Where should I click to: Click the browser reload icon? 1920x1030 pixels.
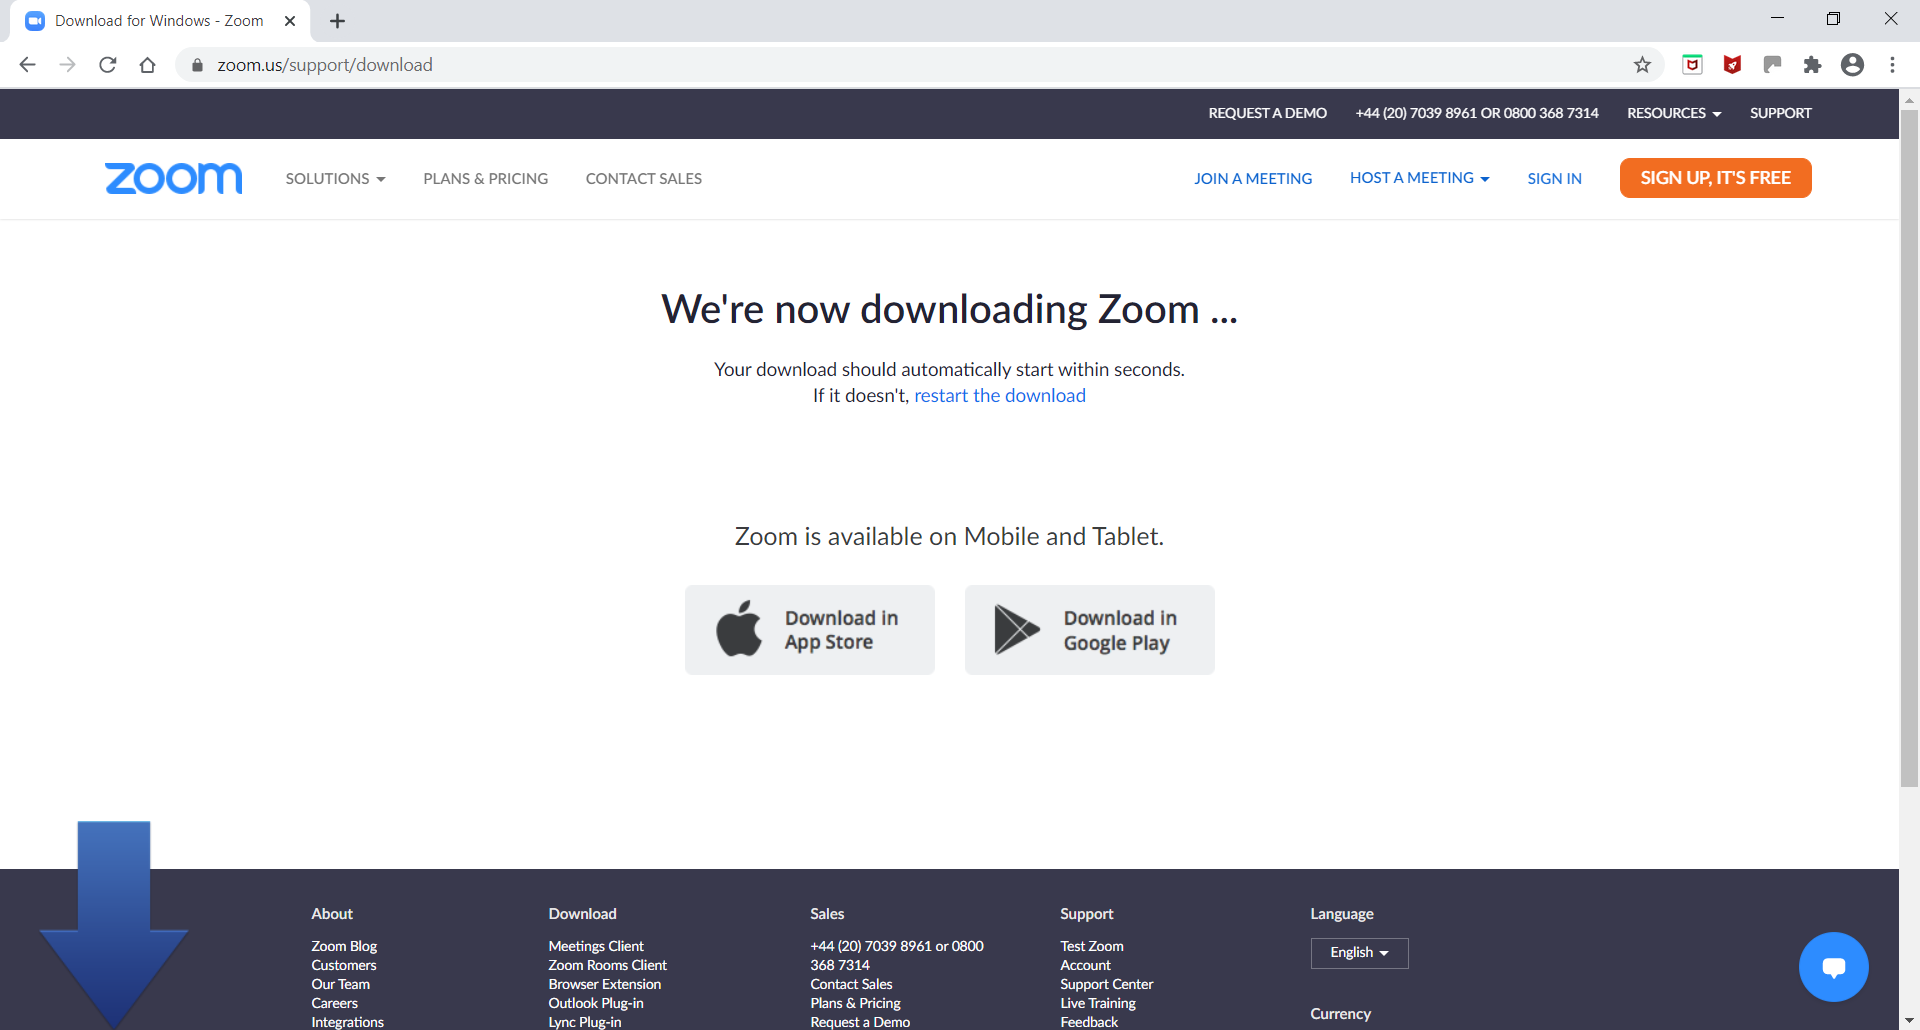(108, 65)
